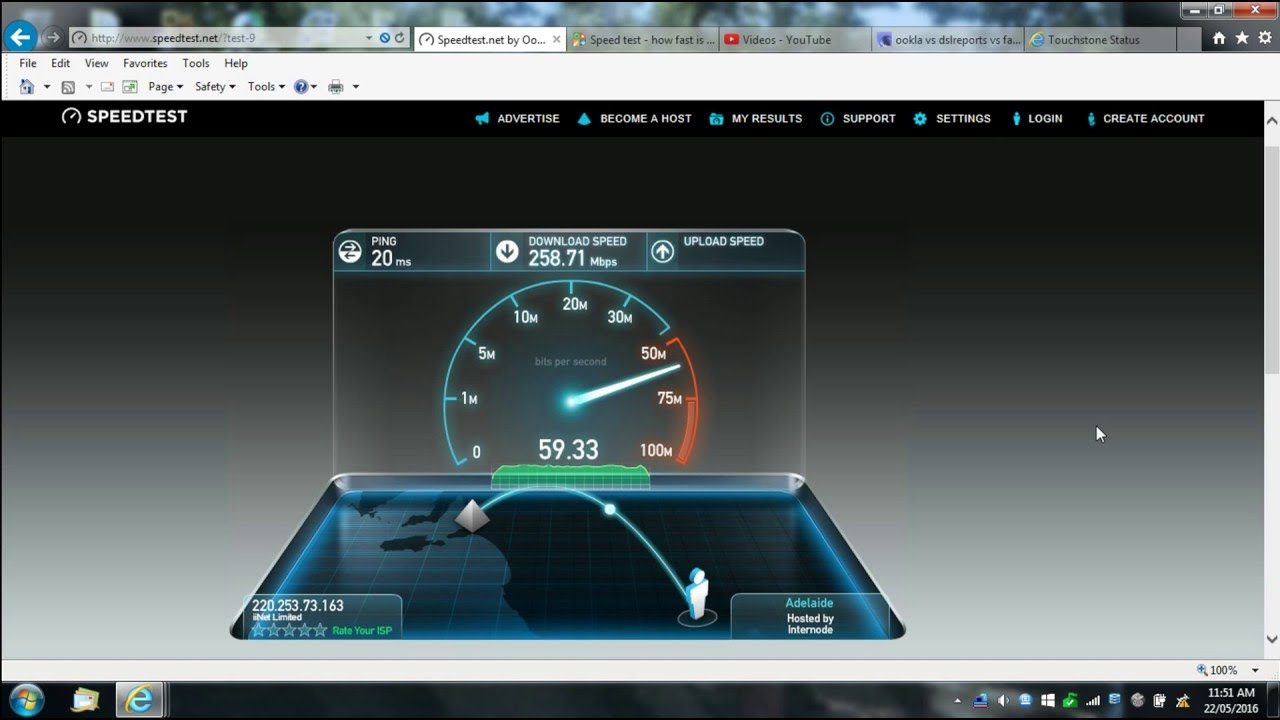Open the Tools menu in the menu bar
1280x720 pixels.
pos(196,63)
